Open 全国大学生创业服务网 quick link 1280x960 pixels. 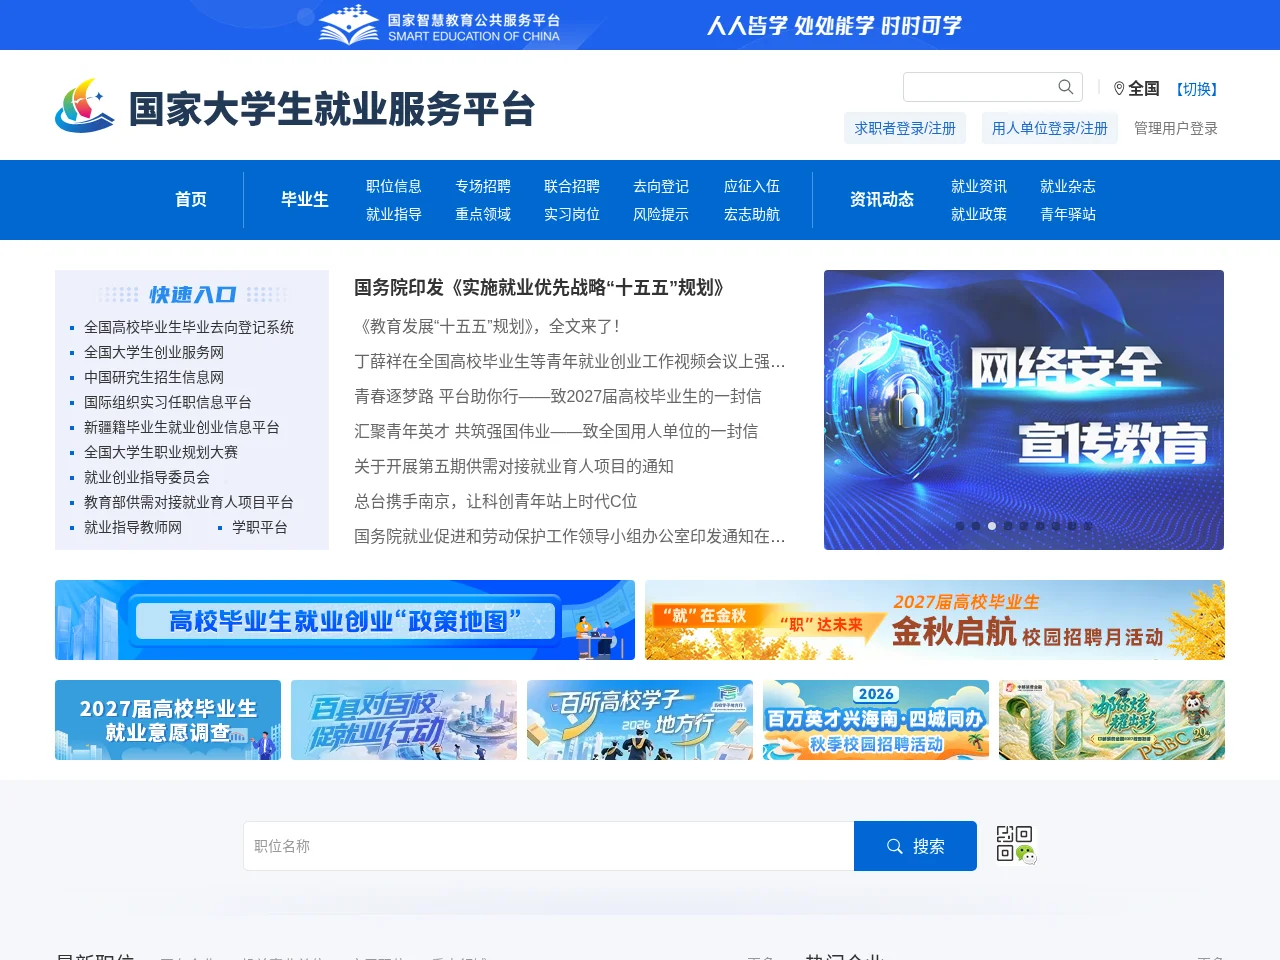point(154,352)
